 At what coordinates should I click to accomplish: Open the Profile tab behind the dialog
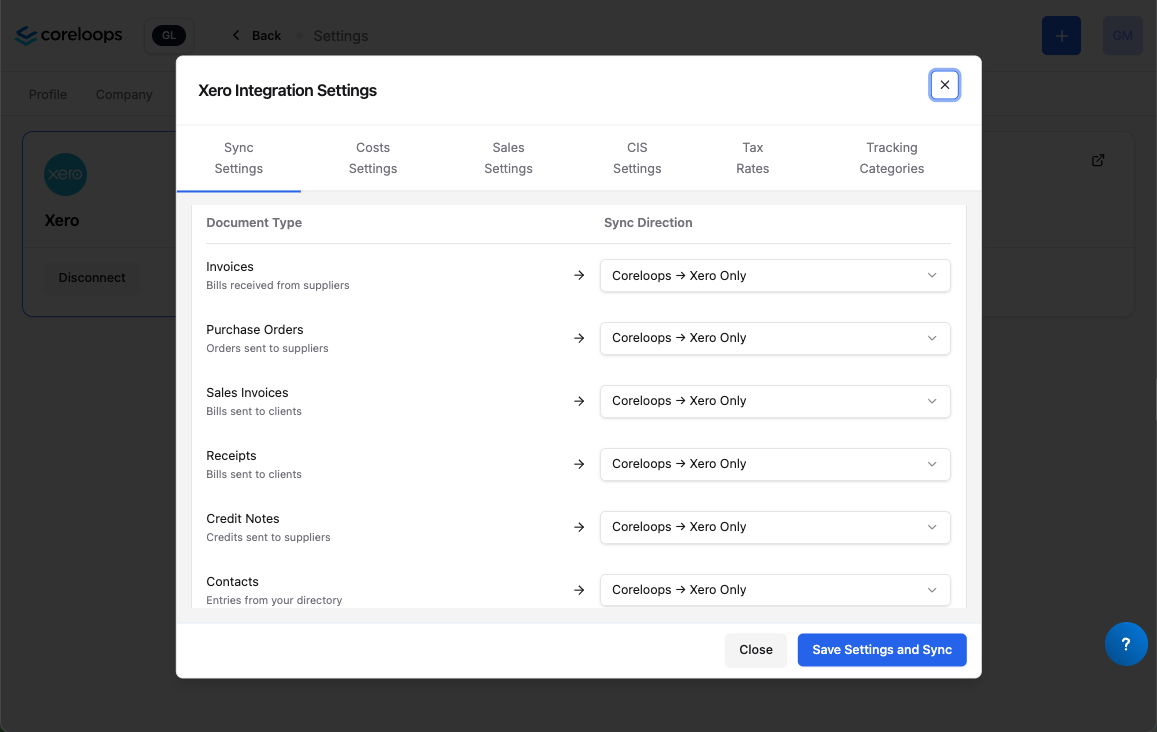[x=48, y=94]
